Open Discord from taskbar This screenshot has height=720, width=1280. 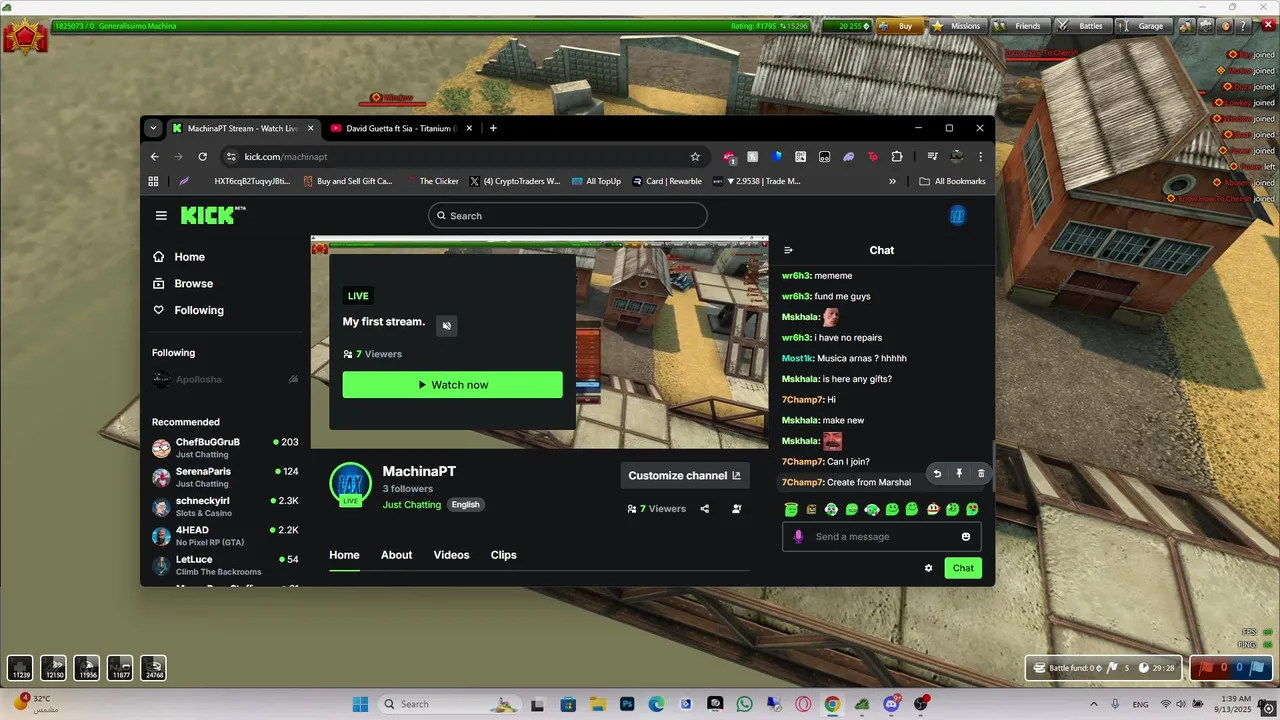tap(891, 704)
